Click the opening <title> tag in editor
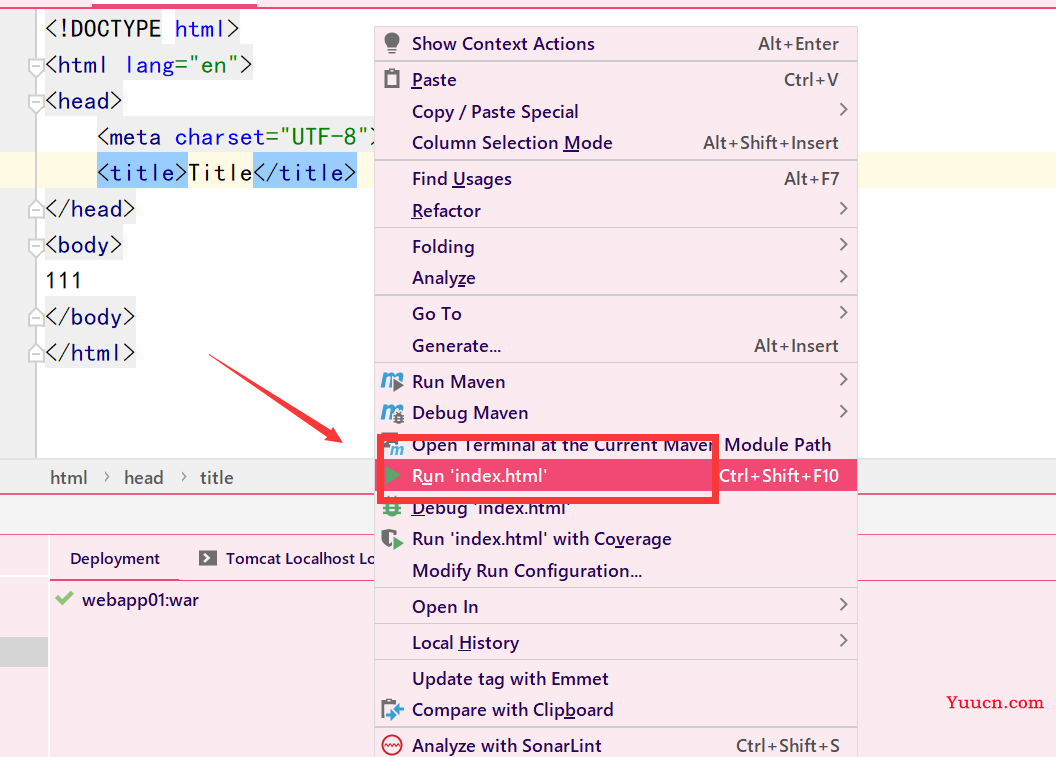Screen dimensions: 1056x757 tap(142, 173)
